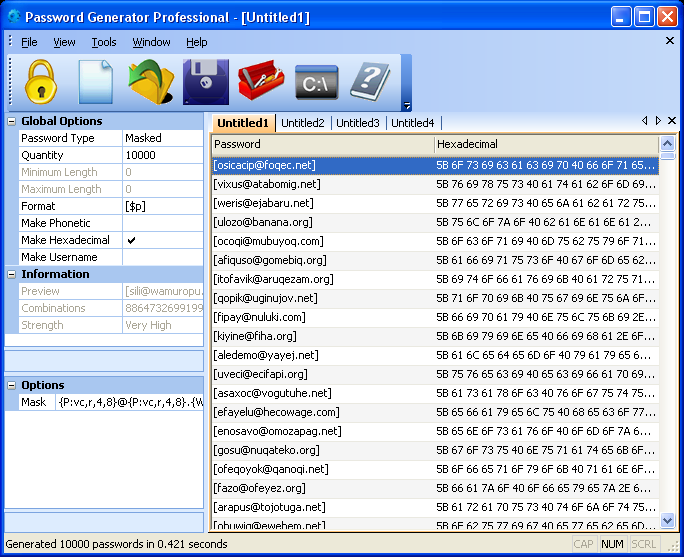This screenshot has width=684, height=557.
Task: Open the red toolbox options icon
Action: click(x=261, y=81)
